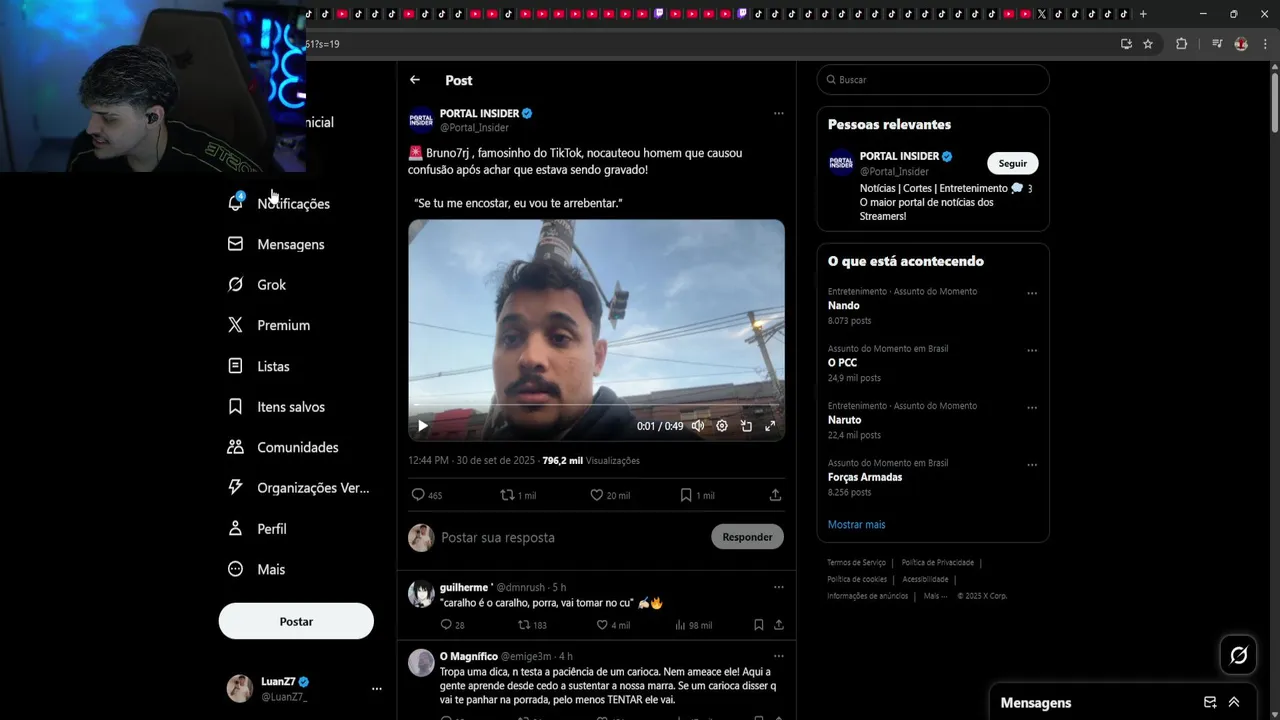1280x720 pixels.
Task: Open options for Forças Armadas trend
Action: (1032, 465)
